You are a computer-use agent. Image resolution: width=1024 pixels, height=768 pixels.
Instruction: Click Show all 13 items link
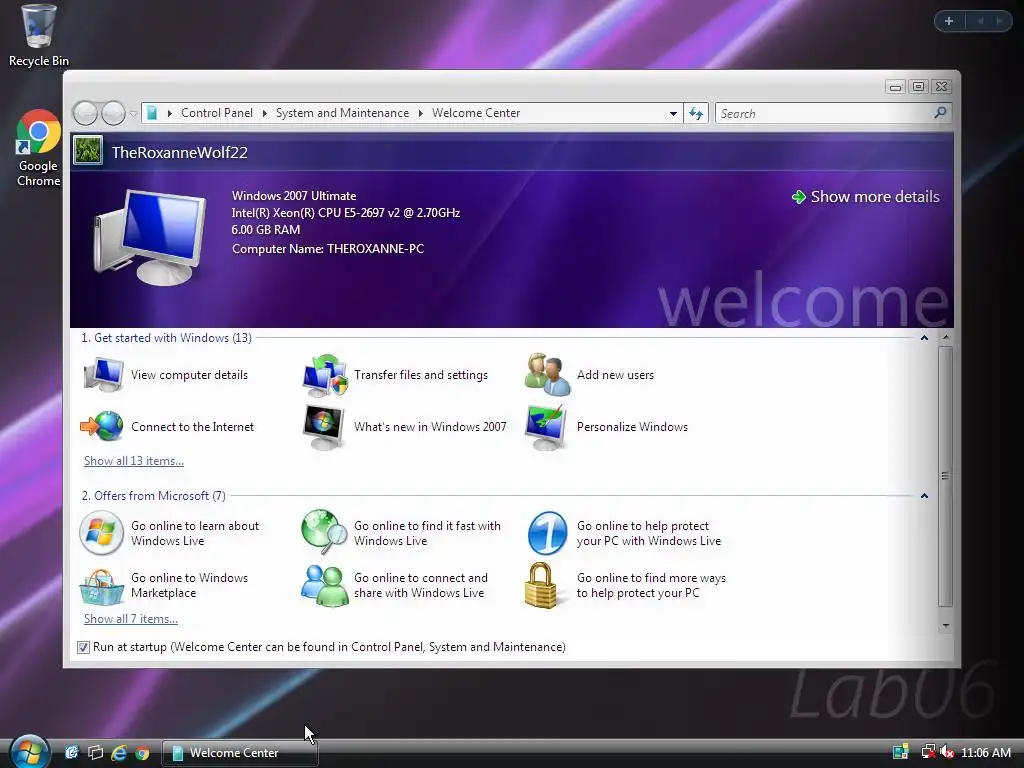[x=134, y=461]
